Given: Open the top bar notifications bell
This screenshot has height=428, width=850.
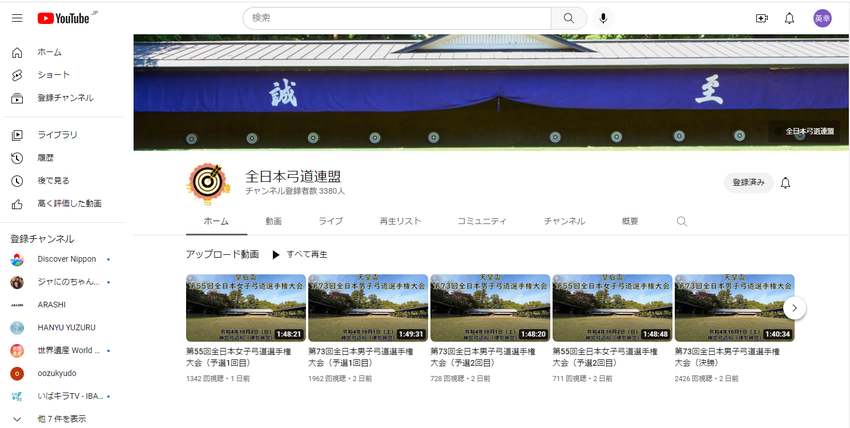Looking at the screenshot, I should tap(789, 18).
